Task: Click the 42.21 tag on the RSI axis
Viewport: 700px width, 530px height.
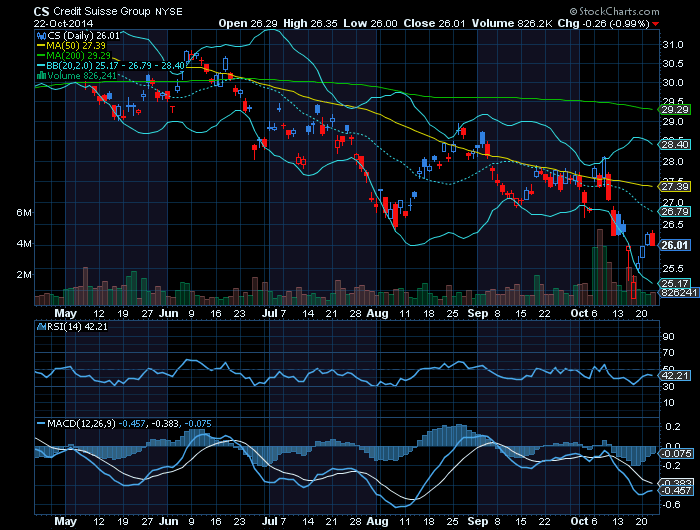Action: point(675,376)
